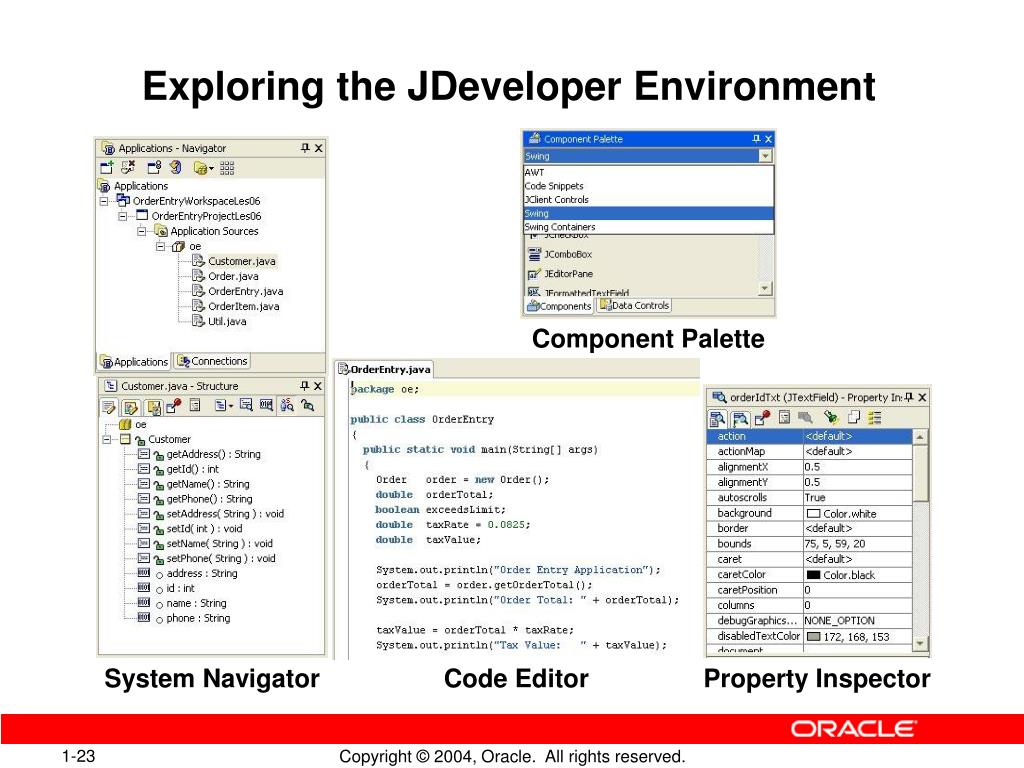This screenshot has width=1024, height=768.
Task: Click the last lock-with-magnifier icon in the Structure toolbar
Action: coord(307,406)
